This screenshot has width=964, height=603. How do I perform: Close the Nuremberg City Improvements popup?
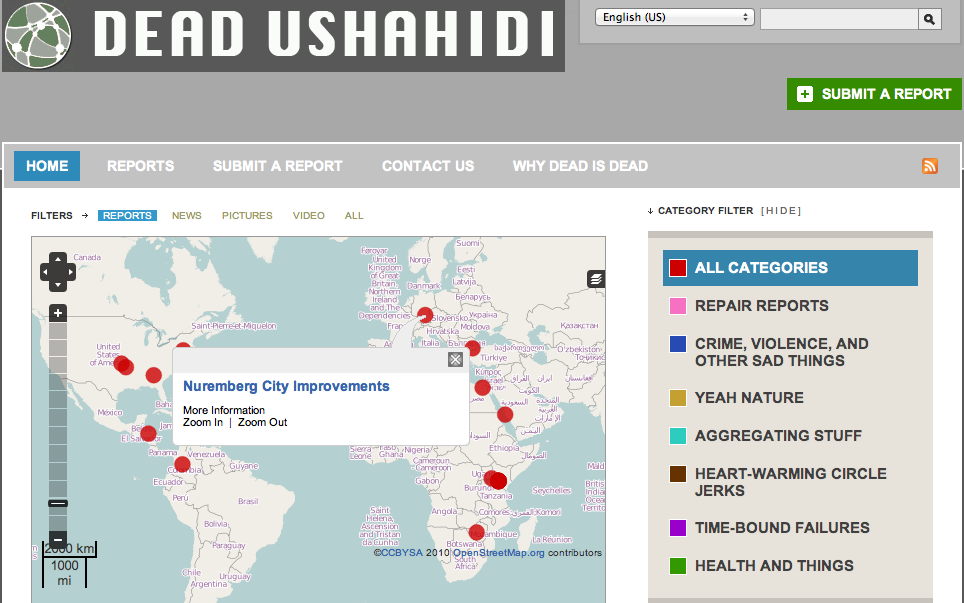point(456,360)
